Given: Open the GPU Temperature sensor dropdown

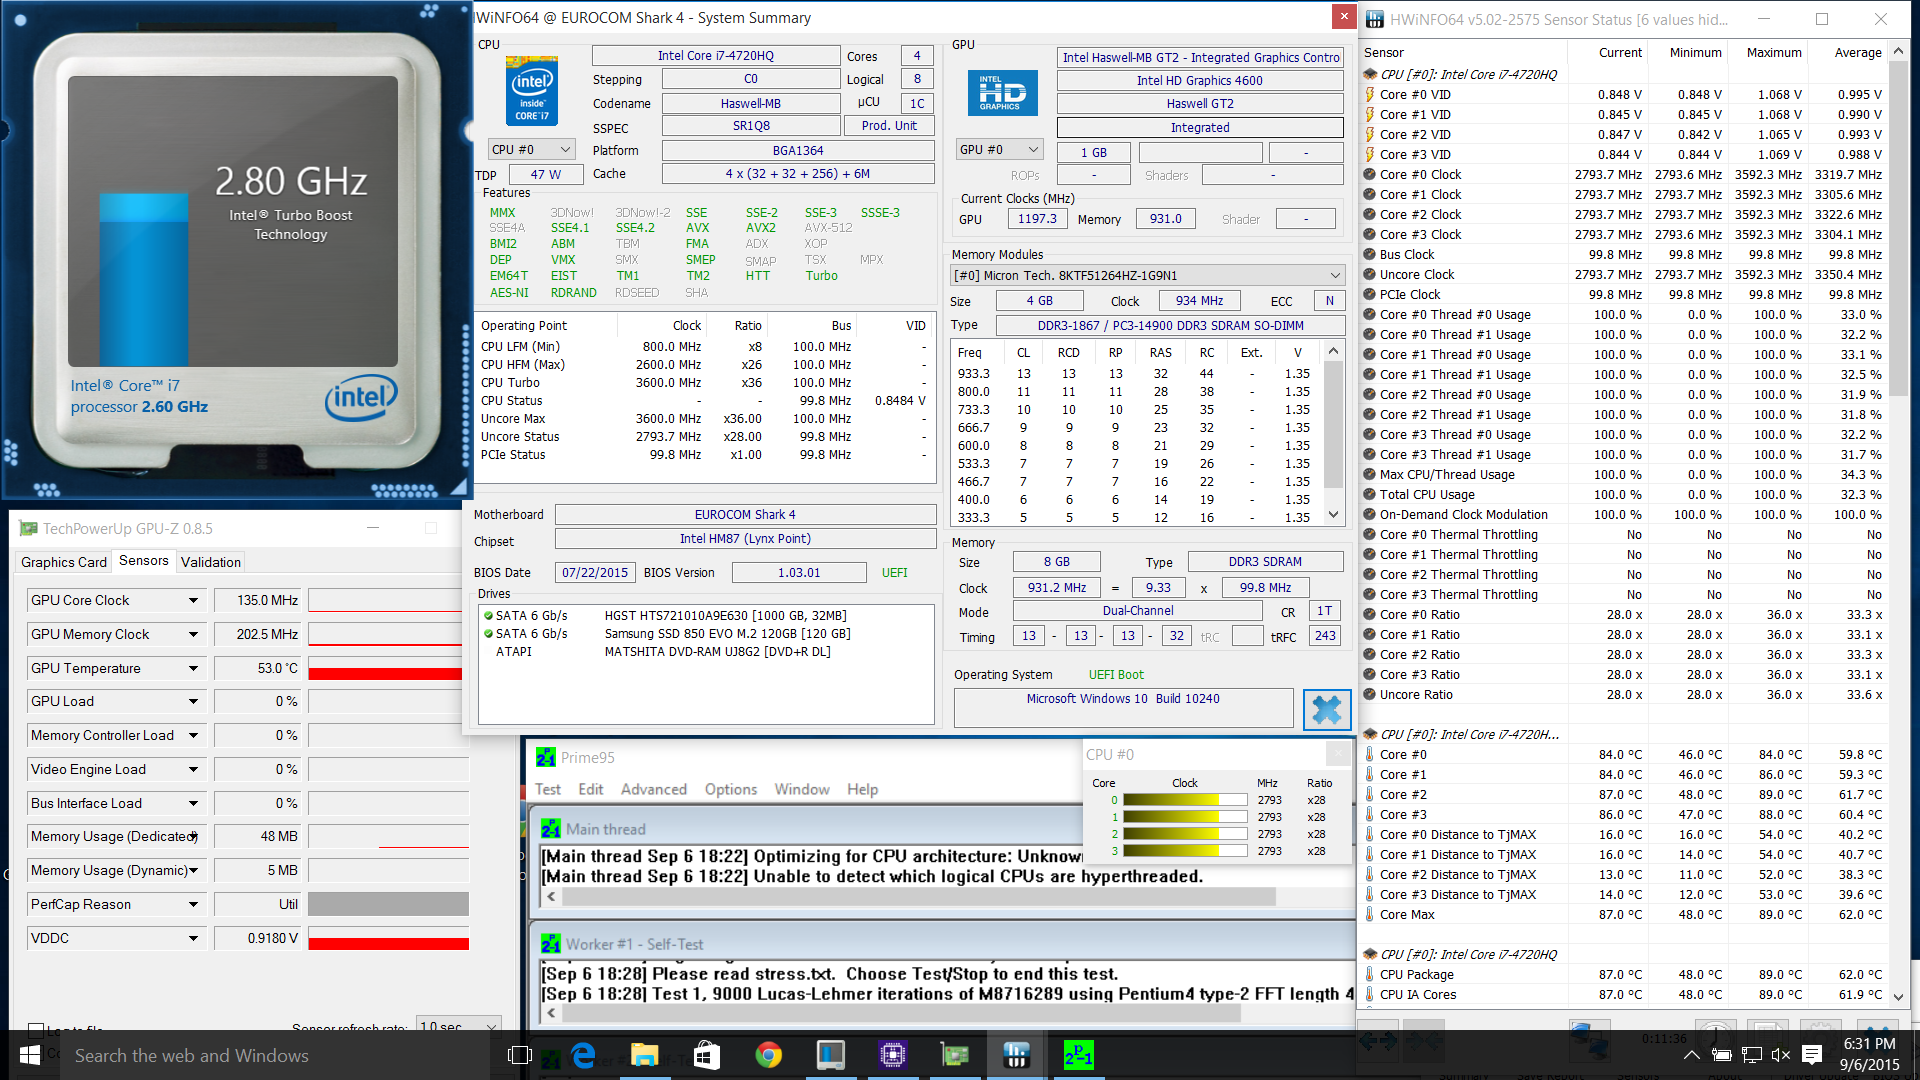Looking at the screenshot, I should click(193, 668).
